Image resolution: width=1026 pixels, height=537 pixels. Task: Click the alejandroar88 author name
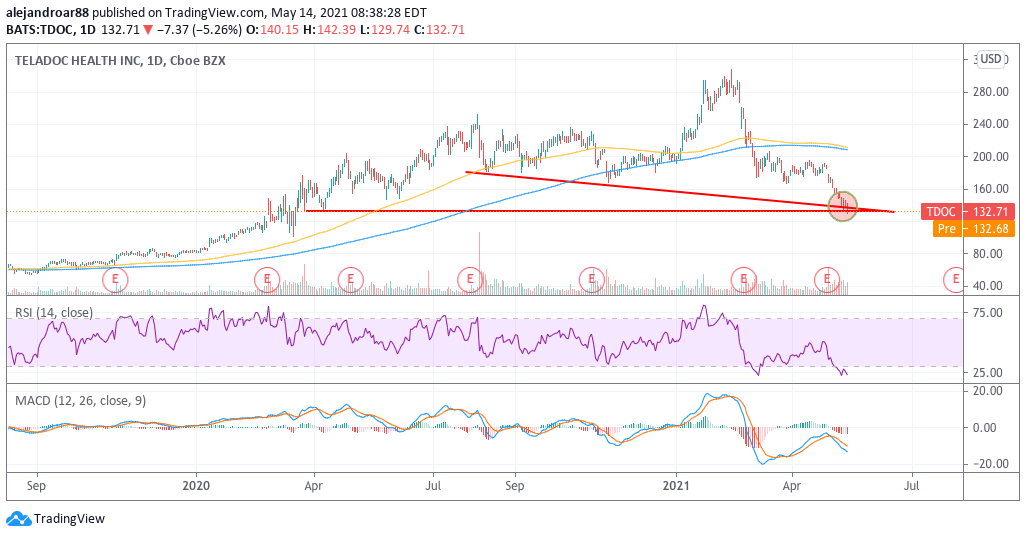[x=47, y=12]
